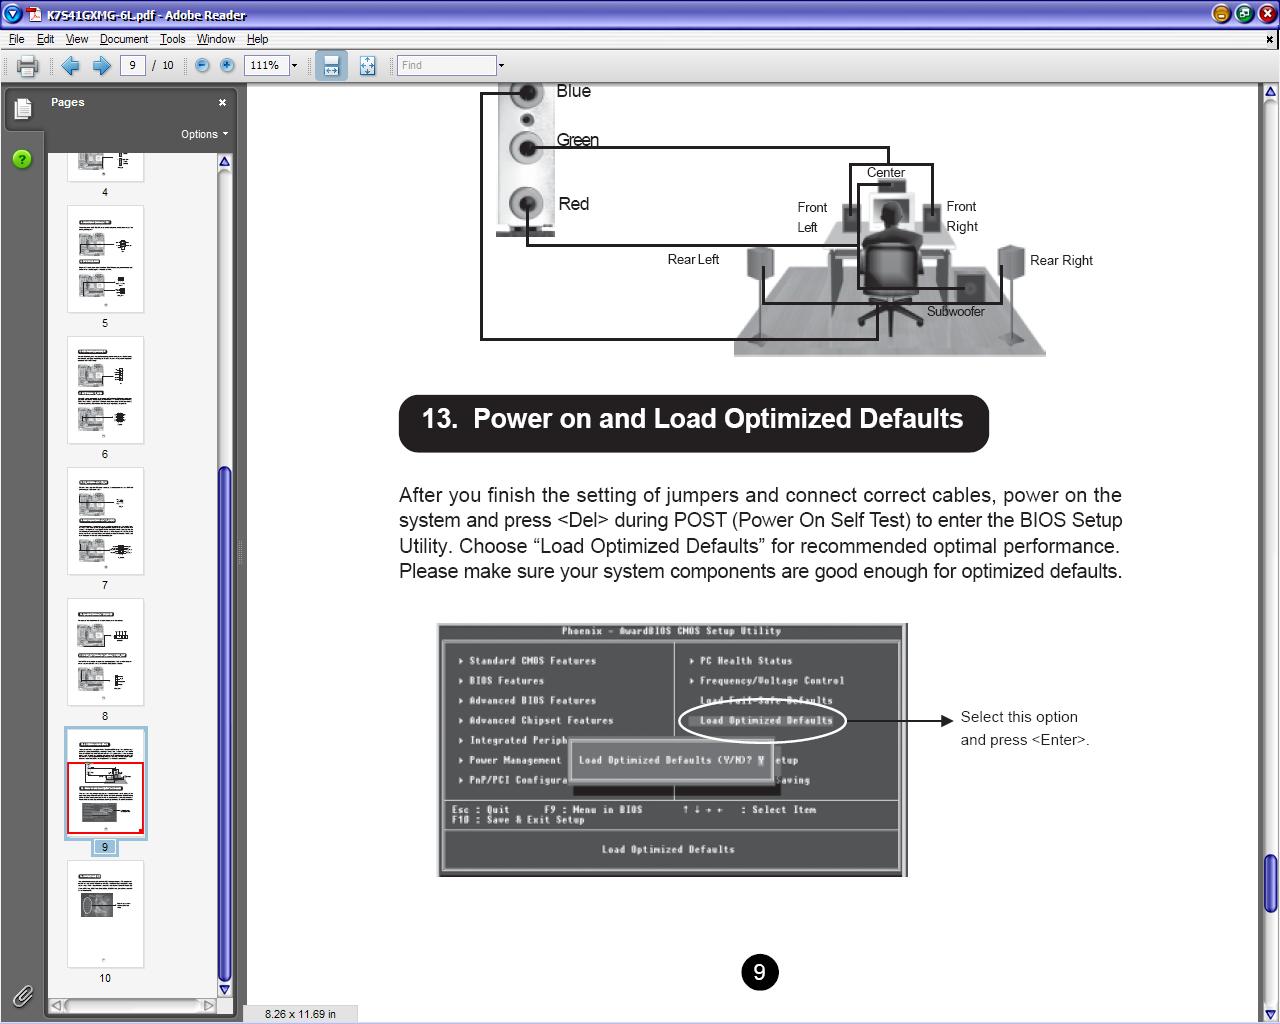Click the thumbnail panel vertical scrollbar thumb
This screenshot has width=1280, height=1024.
[x=225, y=723]
